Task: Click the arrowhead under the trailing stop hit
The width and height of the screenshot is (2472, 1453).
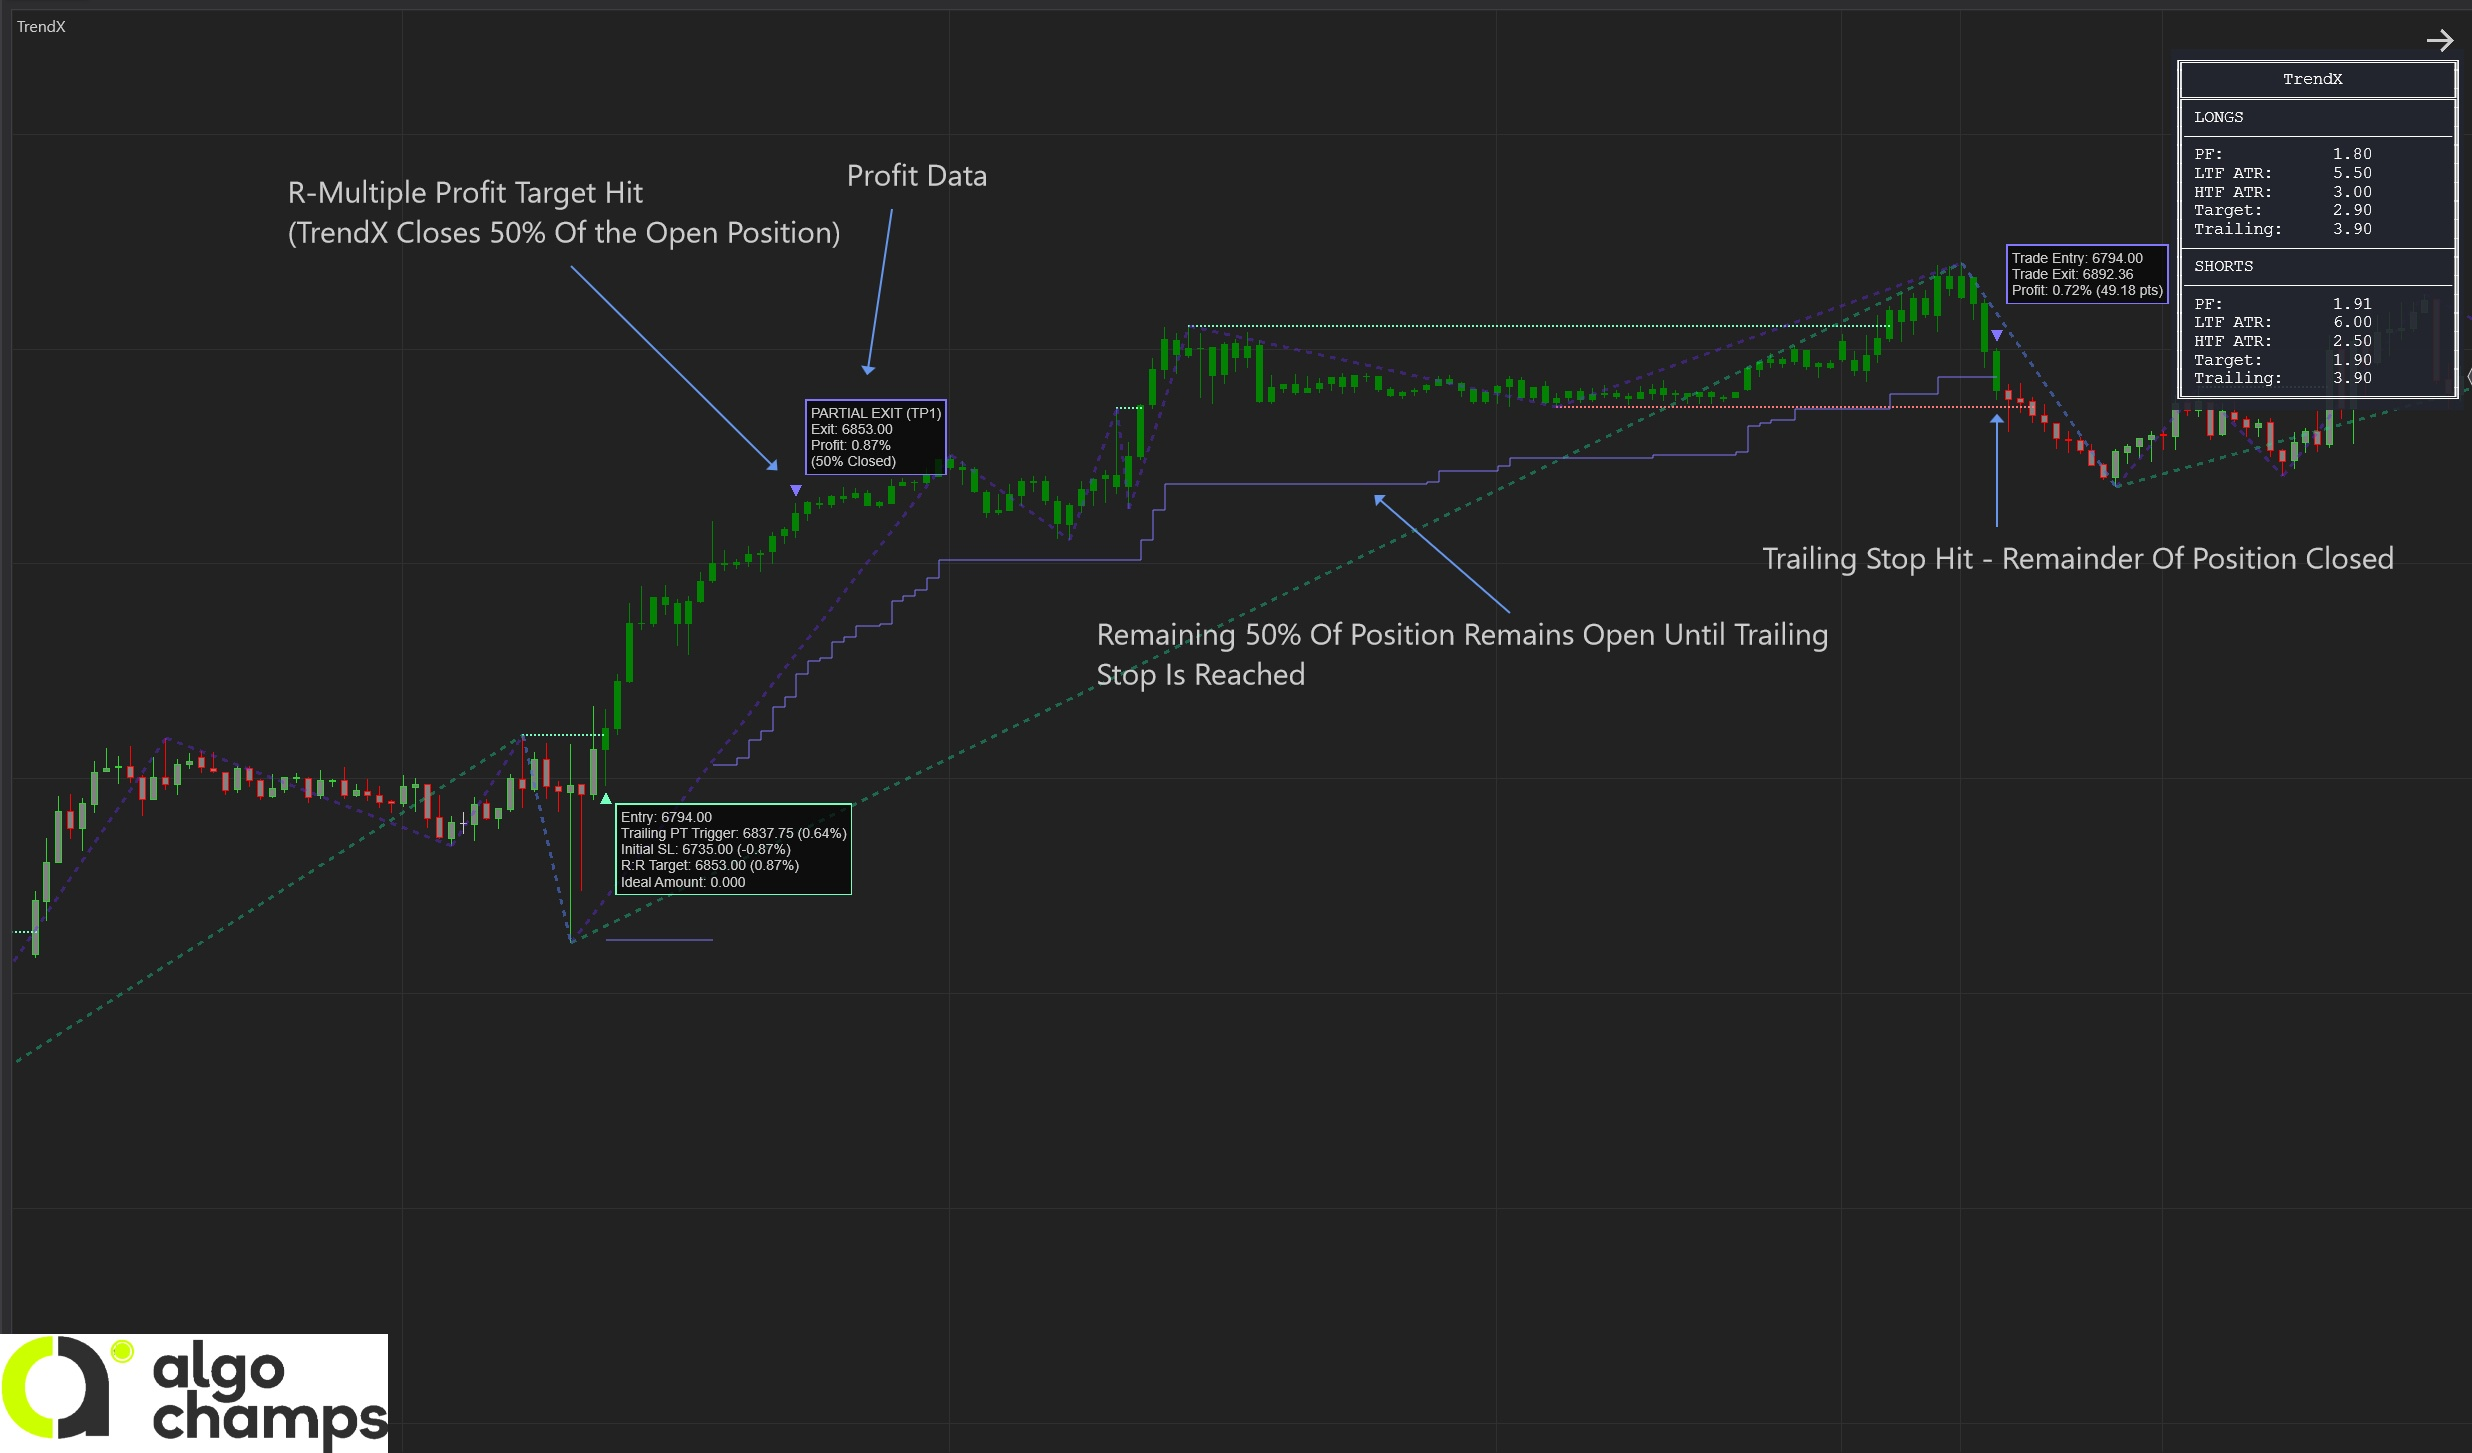Action: (x=1997, y=420)
